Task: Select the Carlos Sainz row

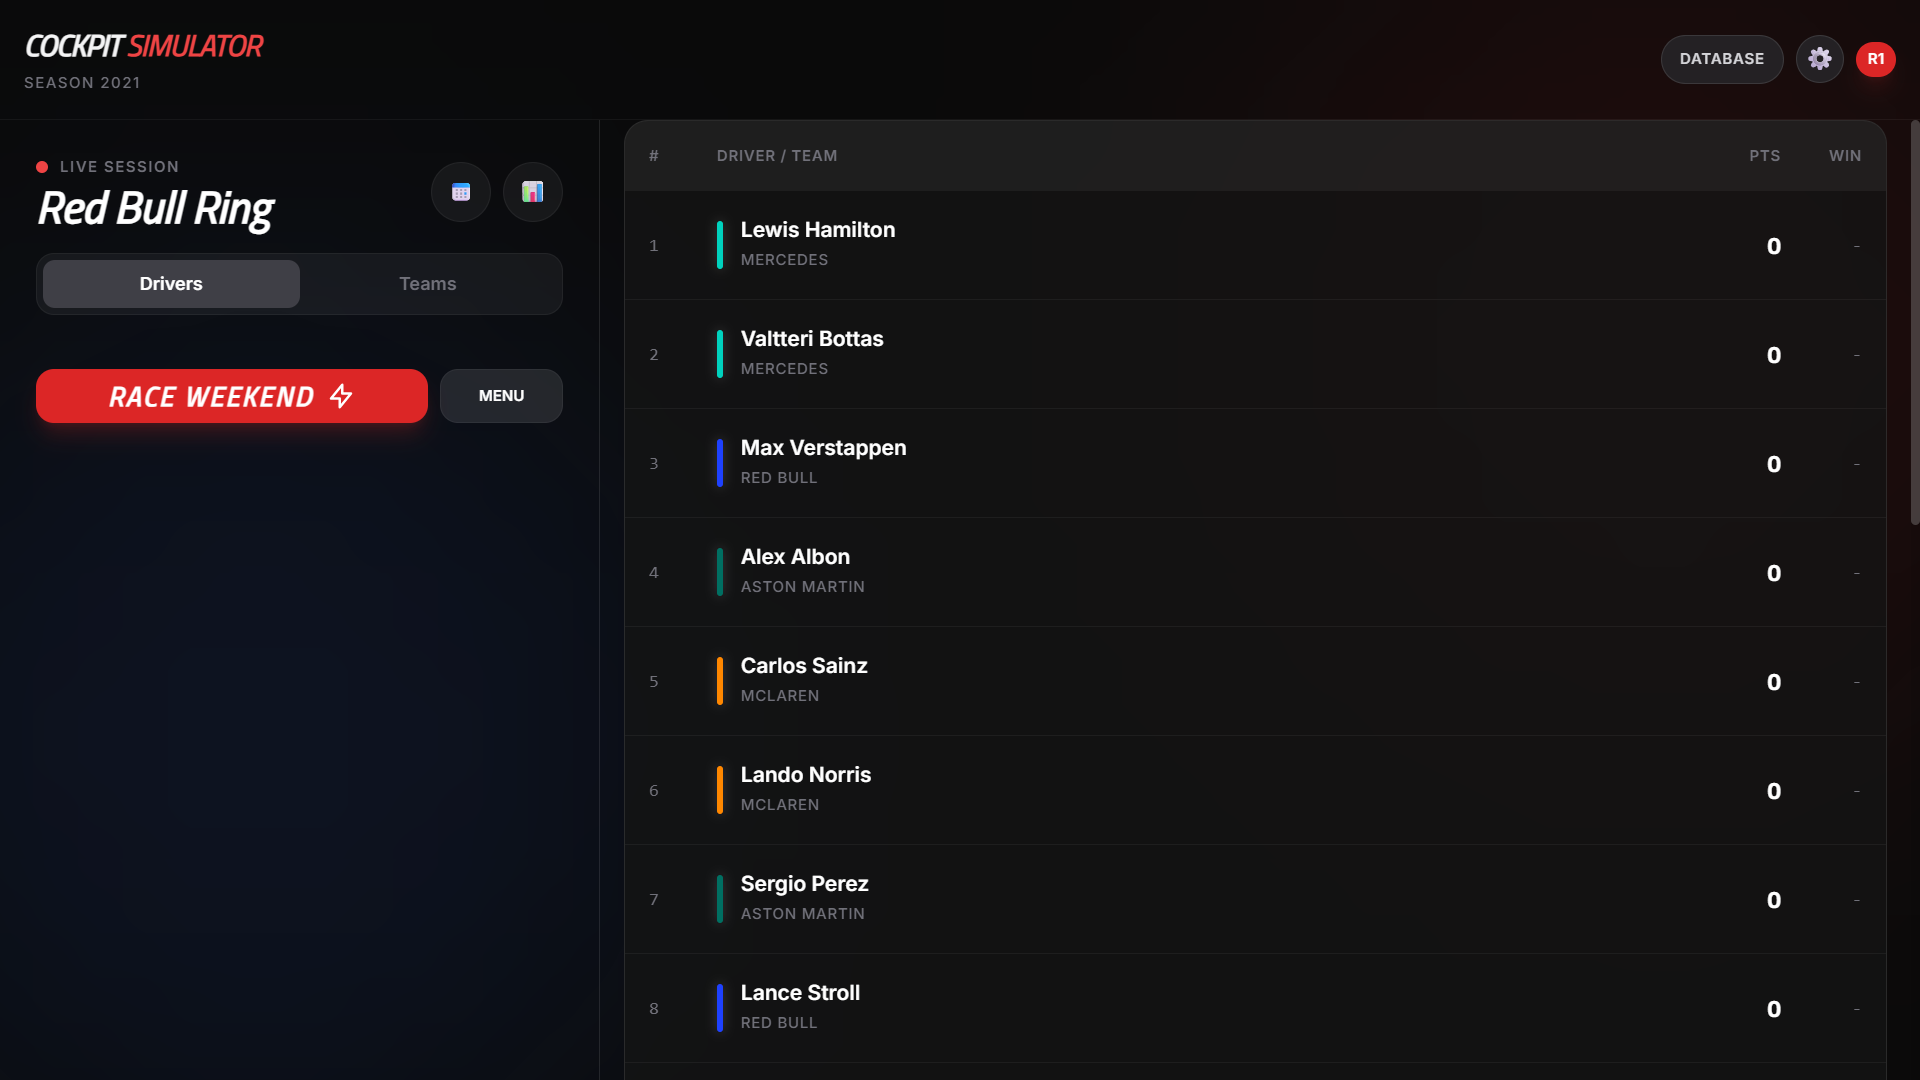Action: [x=1255, y=681]
